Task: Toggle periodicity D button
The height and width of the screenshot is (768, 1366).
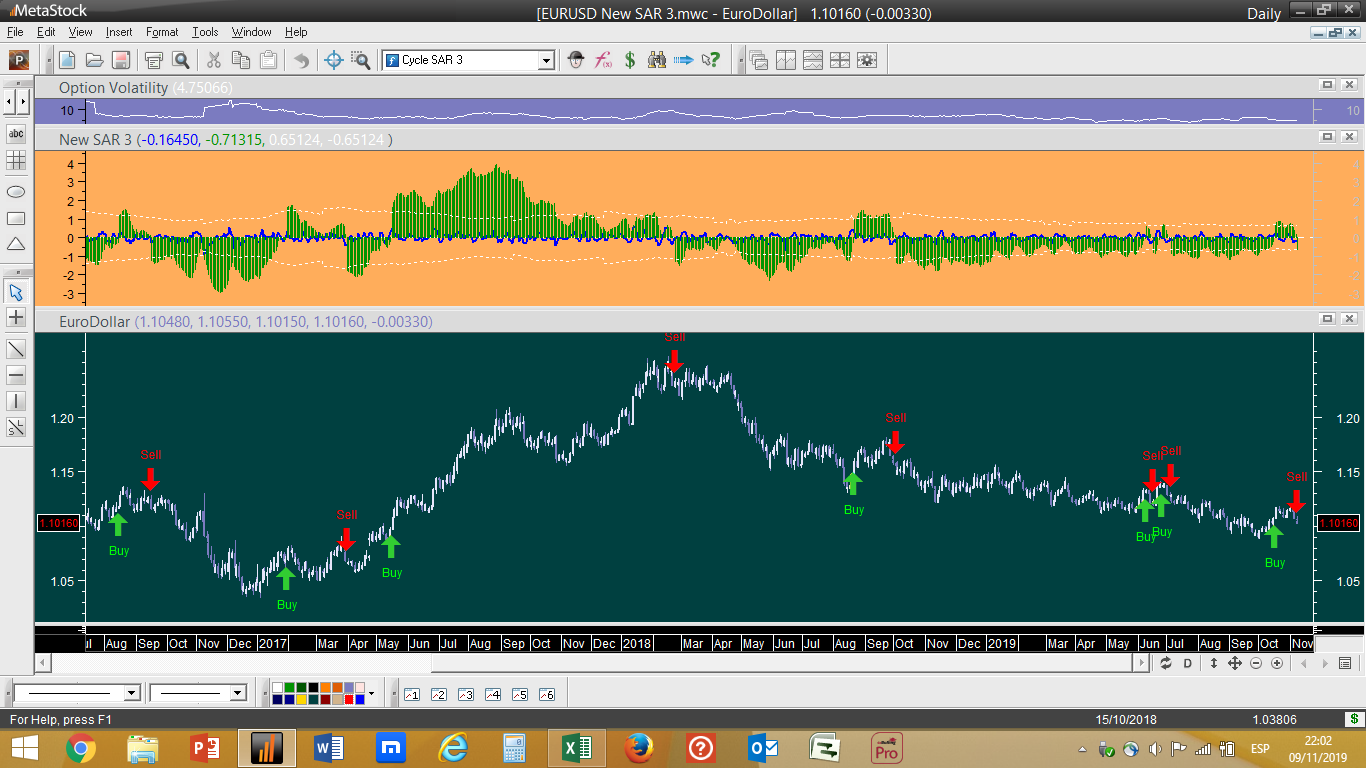Action: (1188, 663)
